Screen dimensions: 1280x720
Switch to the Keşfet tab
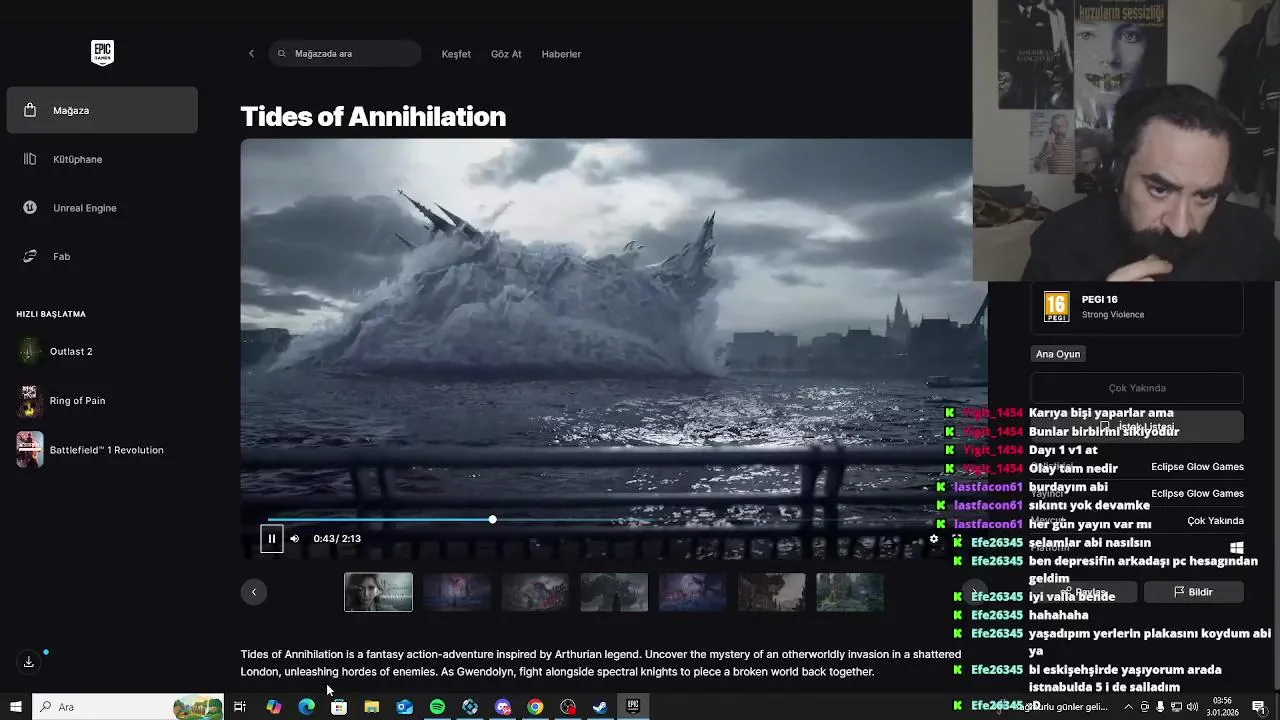(456, 54)
